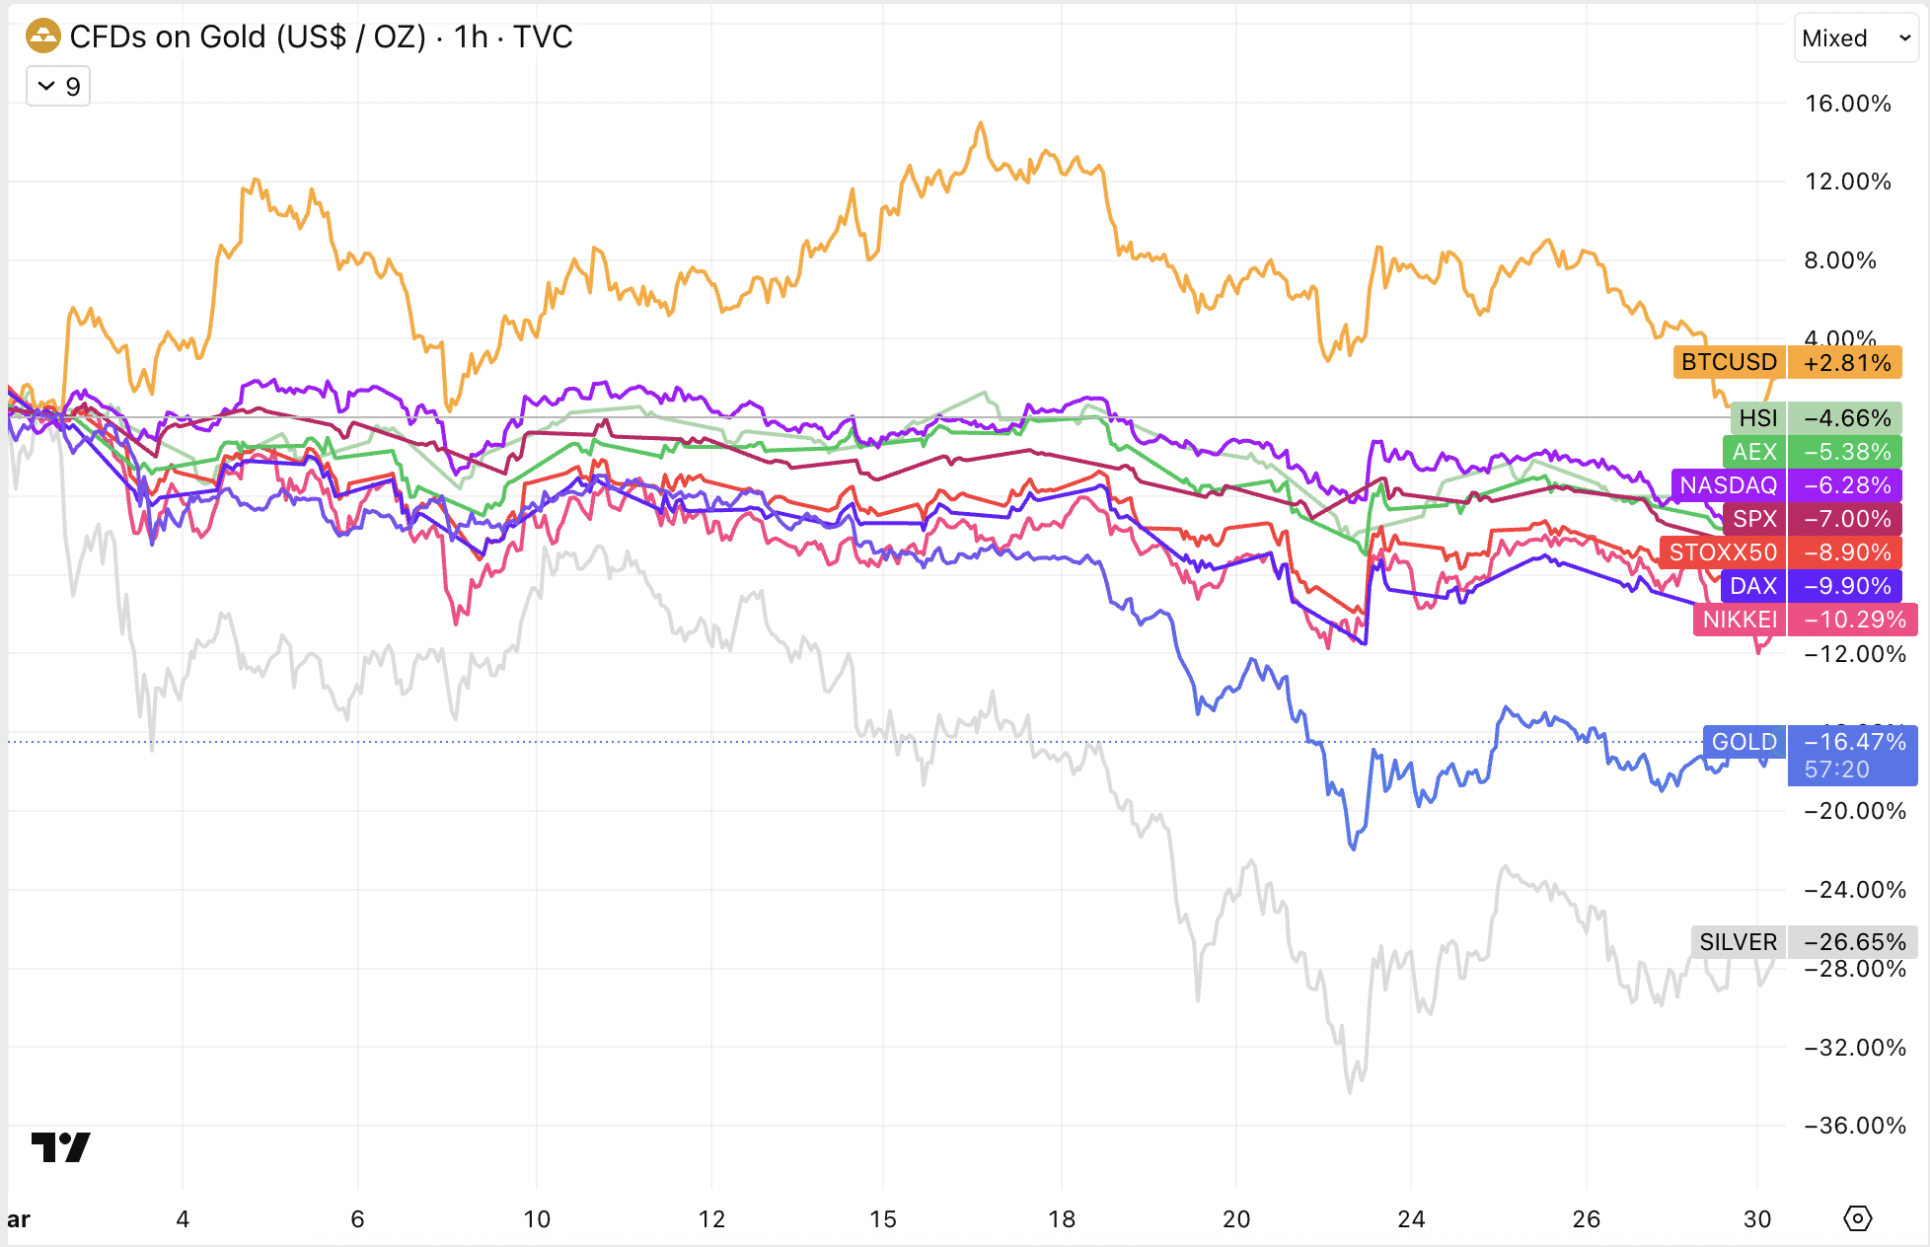Select the SPX series label

point(1754,519)
